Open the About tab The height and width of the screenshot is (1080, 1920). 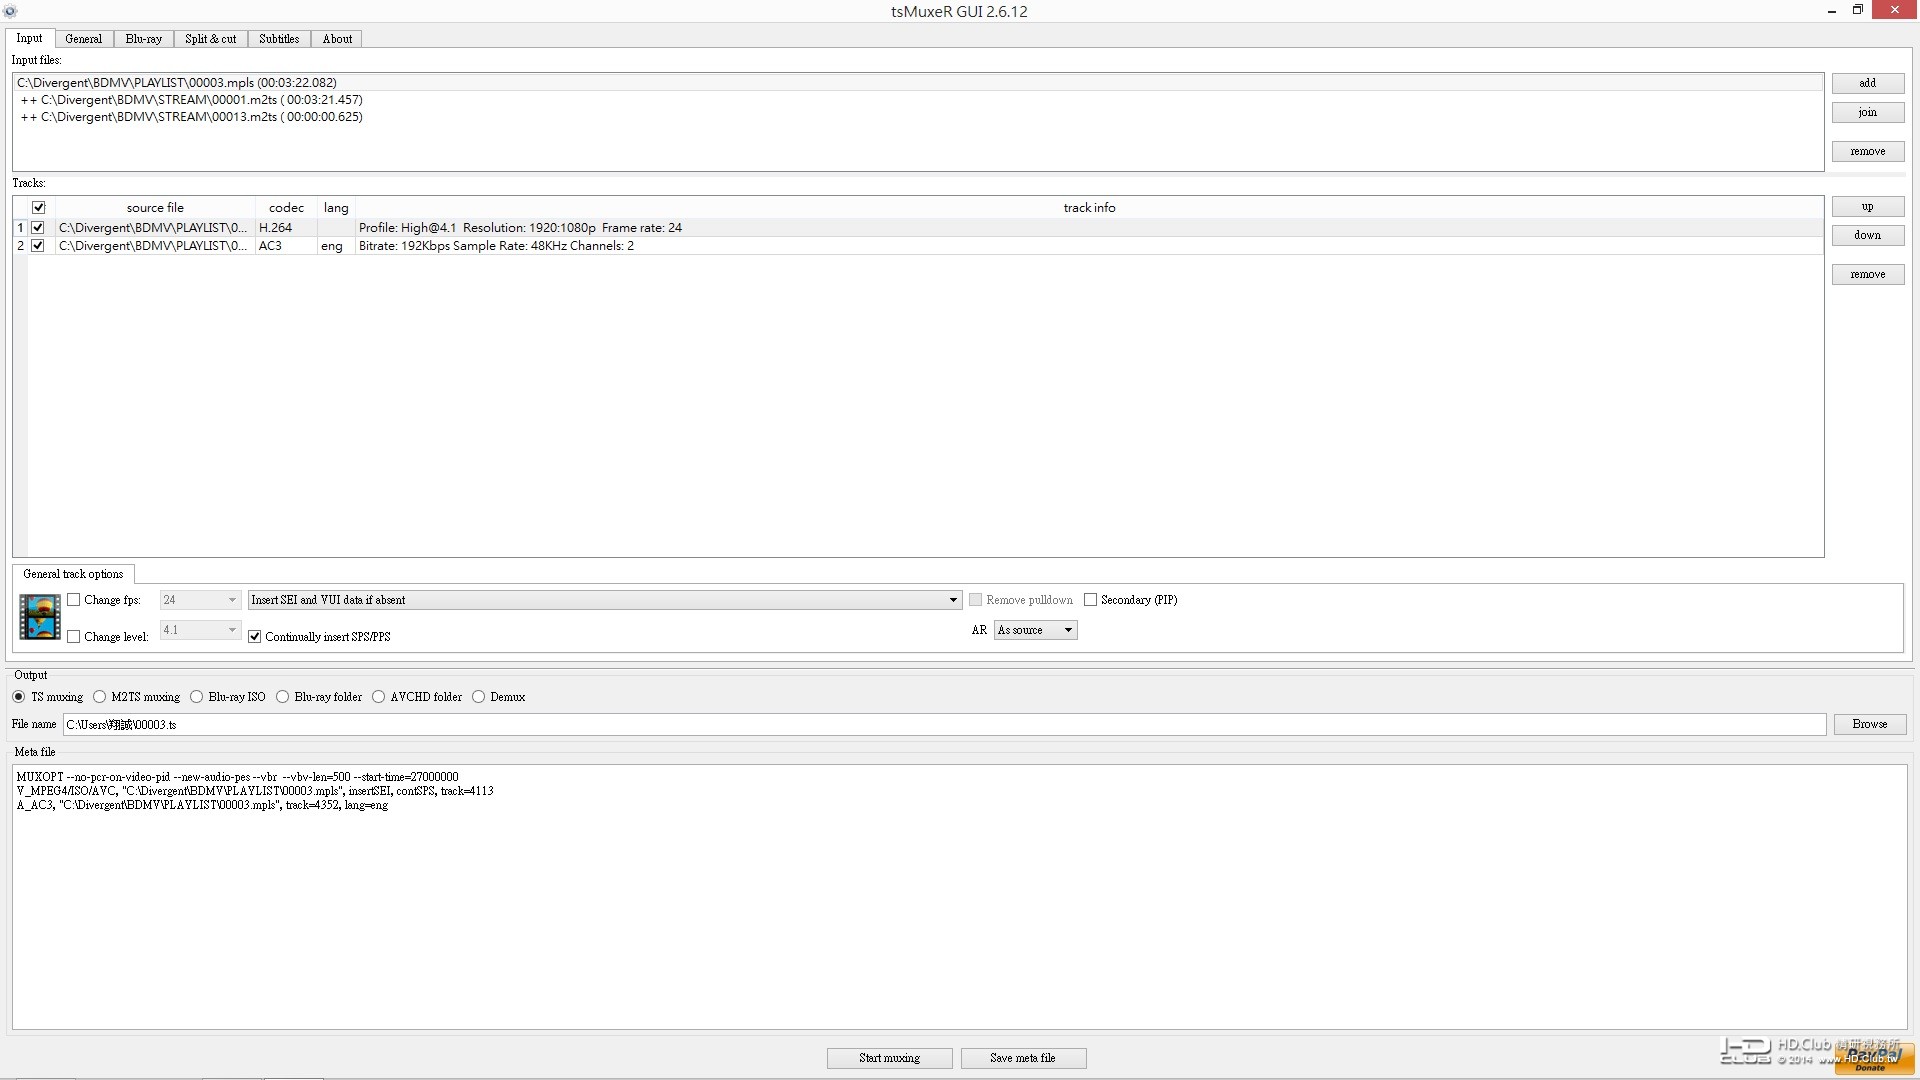tap(337, 39)
